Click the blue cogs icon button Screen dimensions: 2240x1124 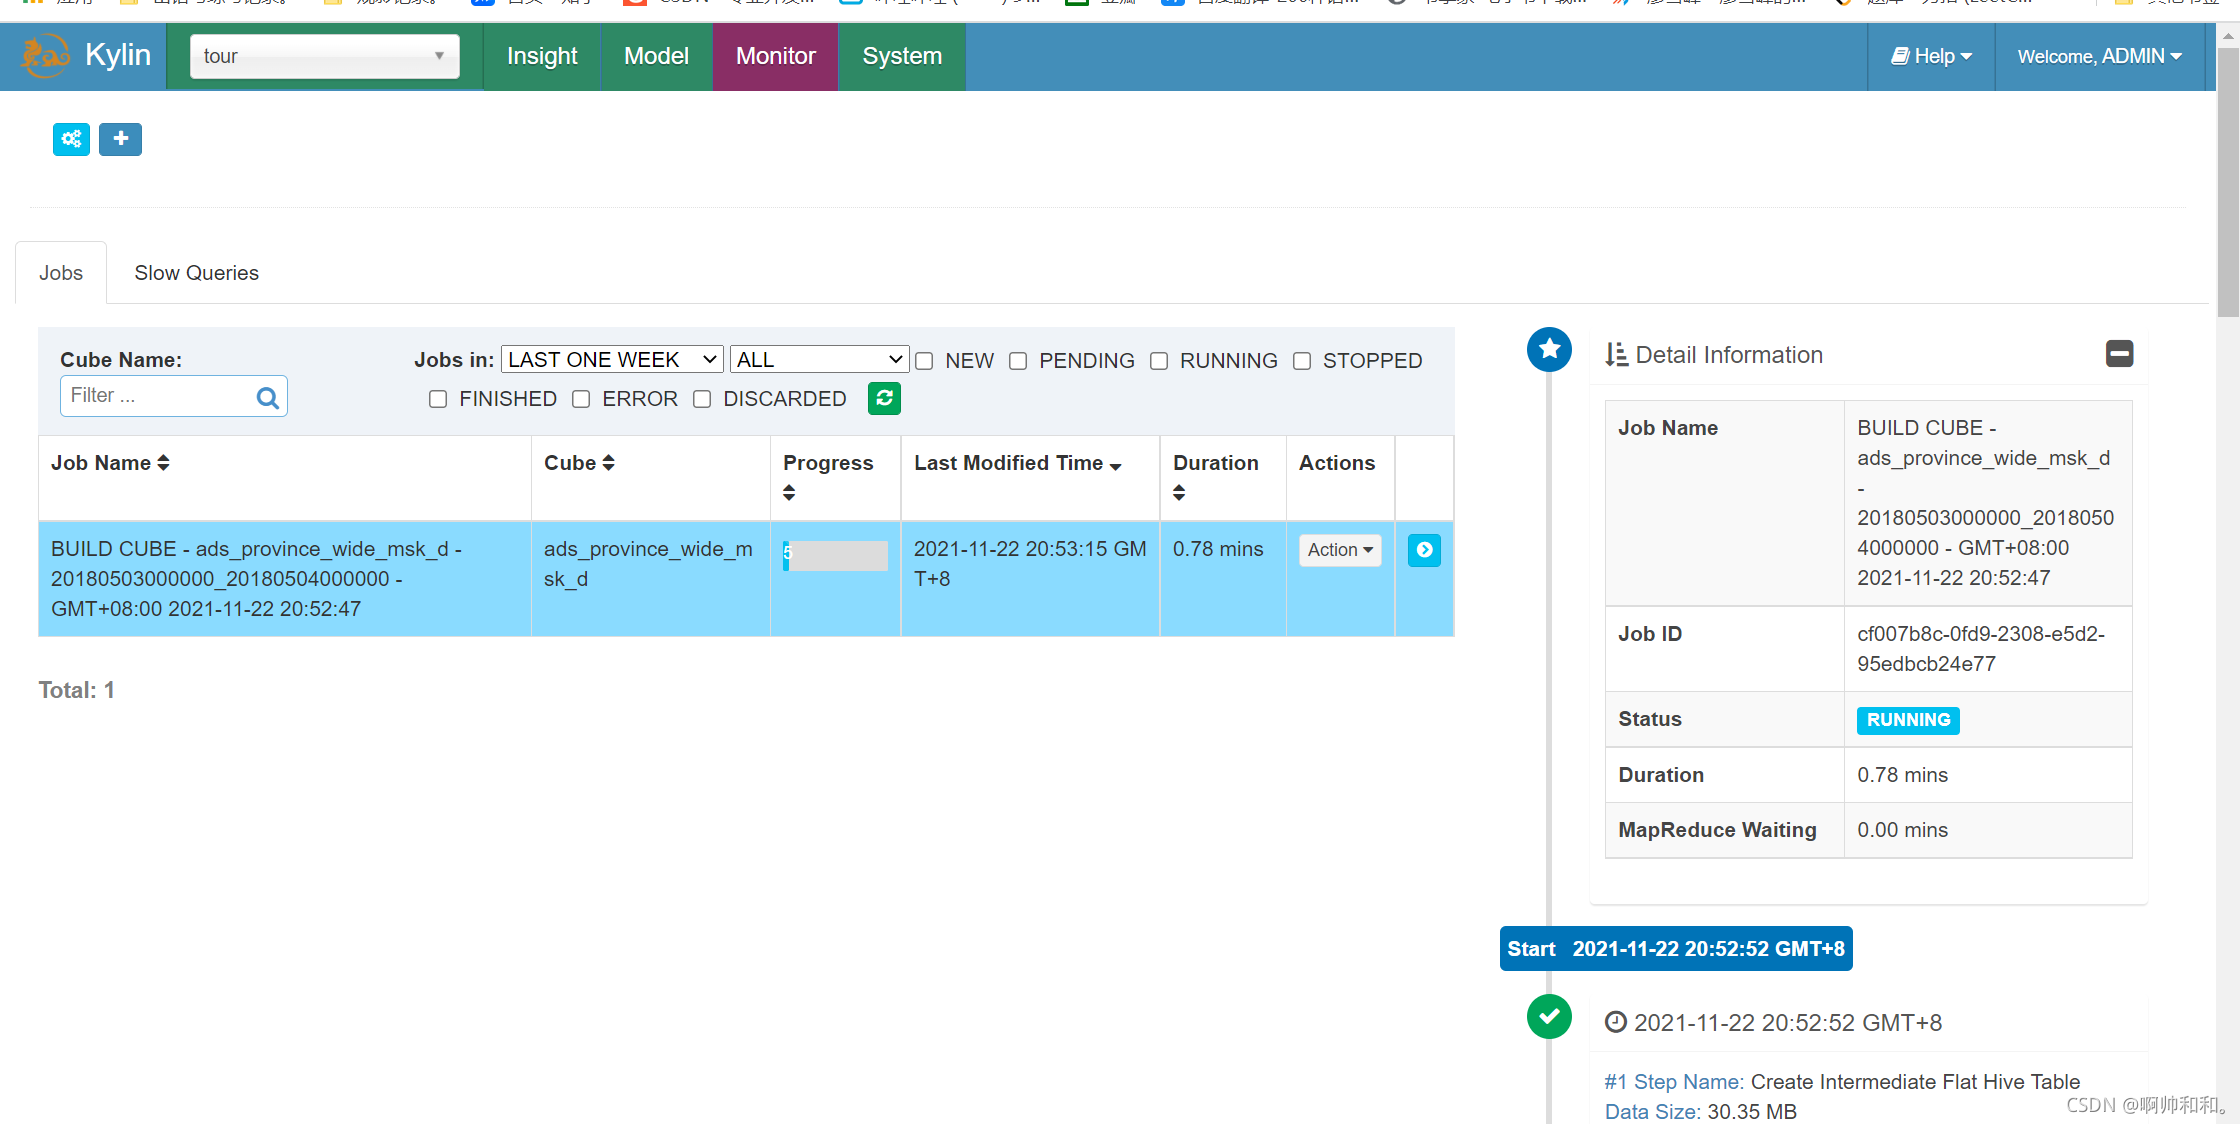(71, 139)
